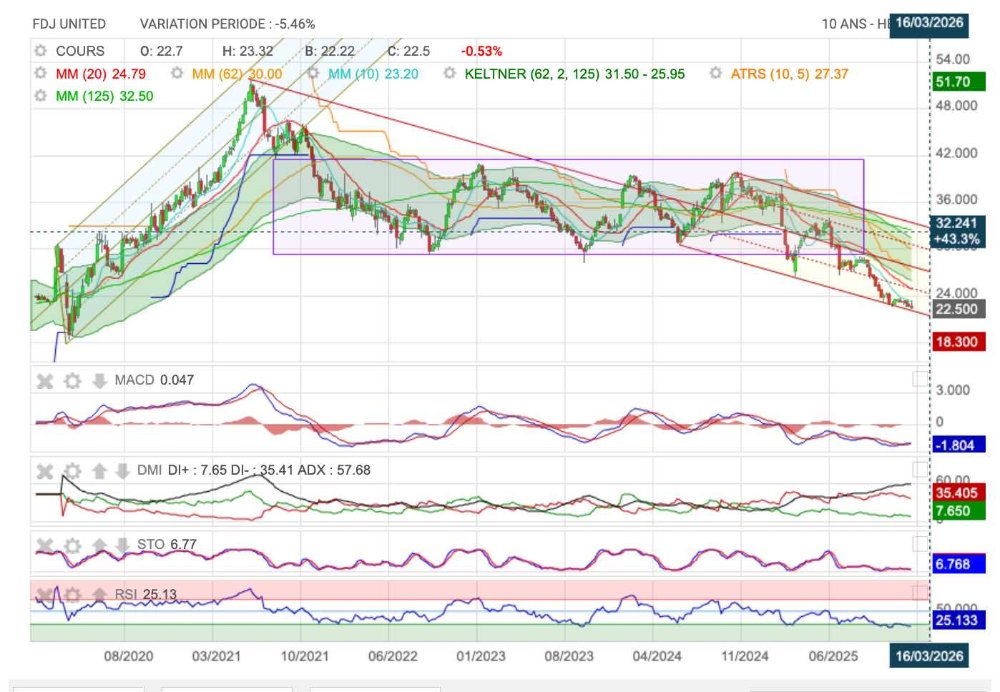The image size is (1000, 692).
Task: Open settings gear for ATRS indicator
Action: [716, 73]
